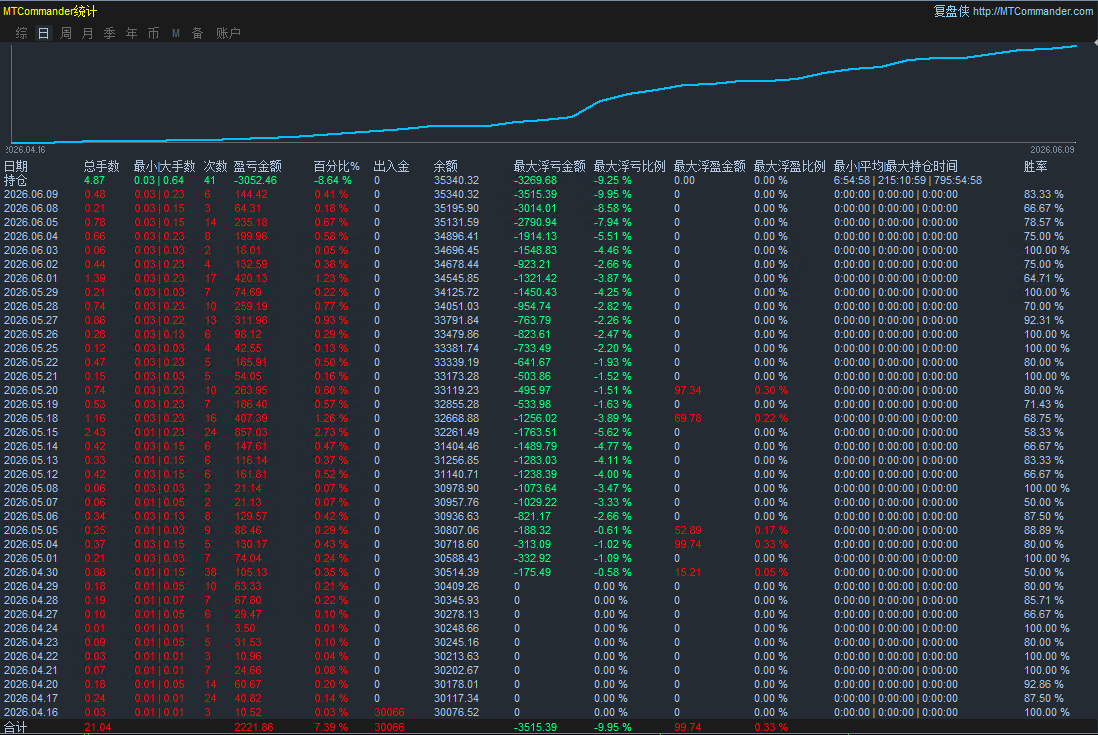The height and width of the screenshot is (735, 1098).
Task: Open the 币 currency tab
Action: [x=153, y=33]
